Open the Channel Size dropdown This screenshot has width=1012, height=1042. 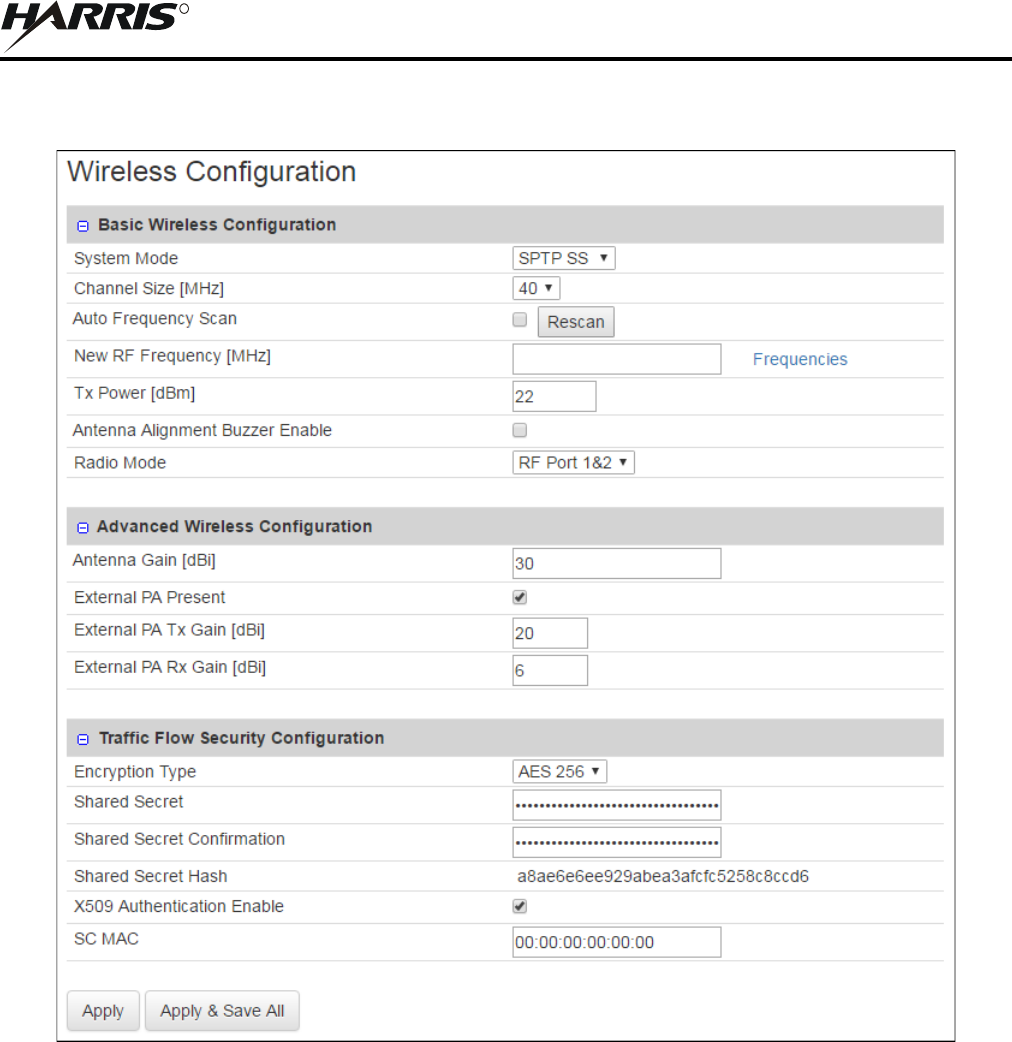(536, 288)
